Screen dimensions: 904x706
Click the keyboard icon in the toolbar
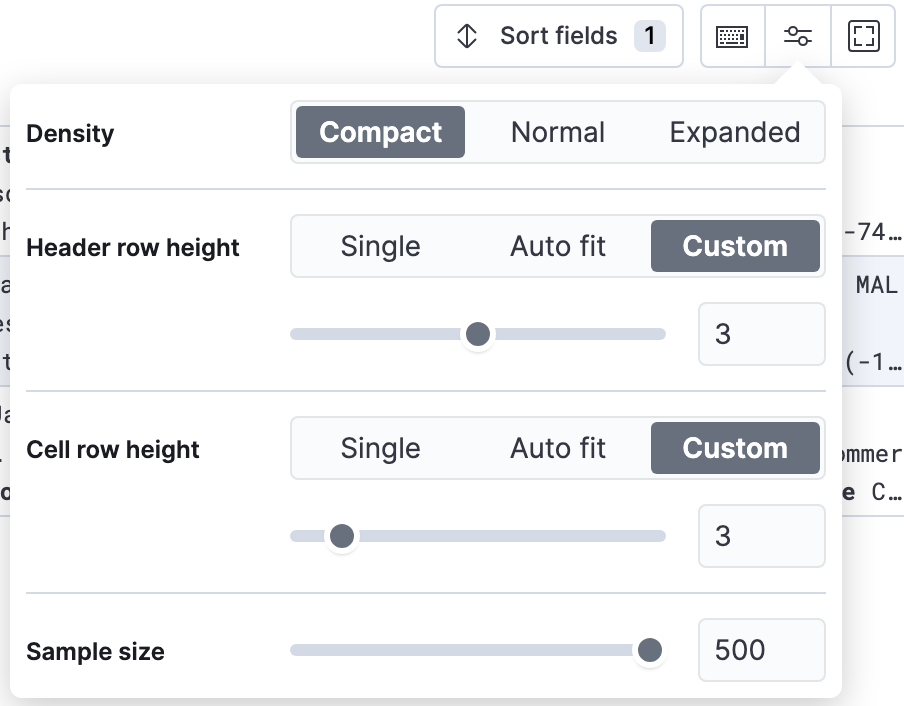(731, 36)
